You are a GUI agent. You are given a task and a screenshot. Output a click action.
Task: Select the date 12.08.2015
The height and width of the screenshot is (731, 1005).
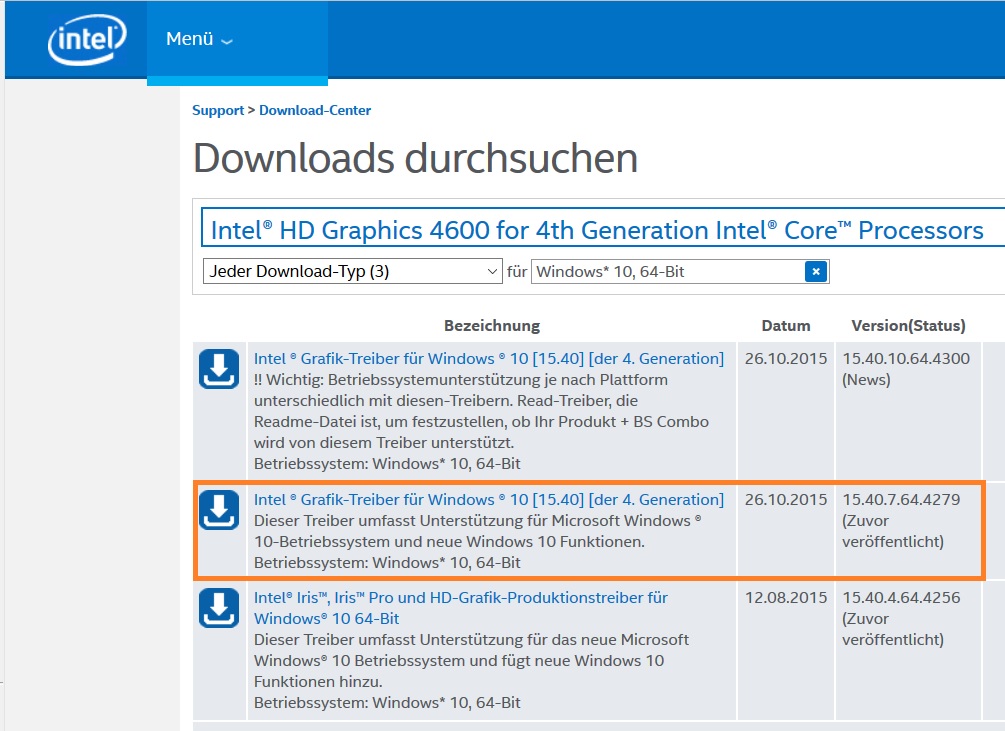[786, 597]
